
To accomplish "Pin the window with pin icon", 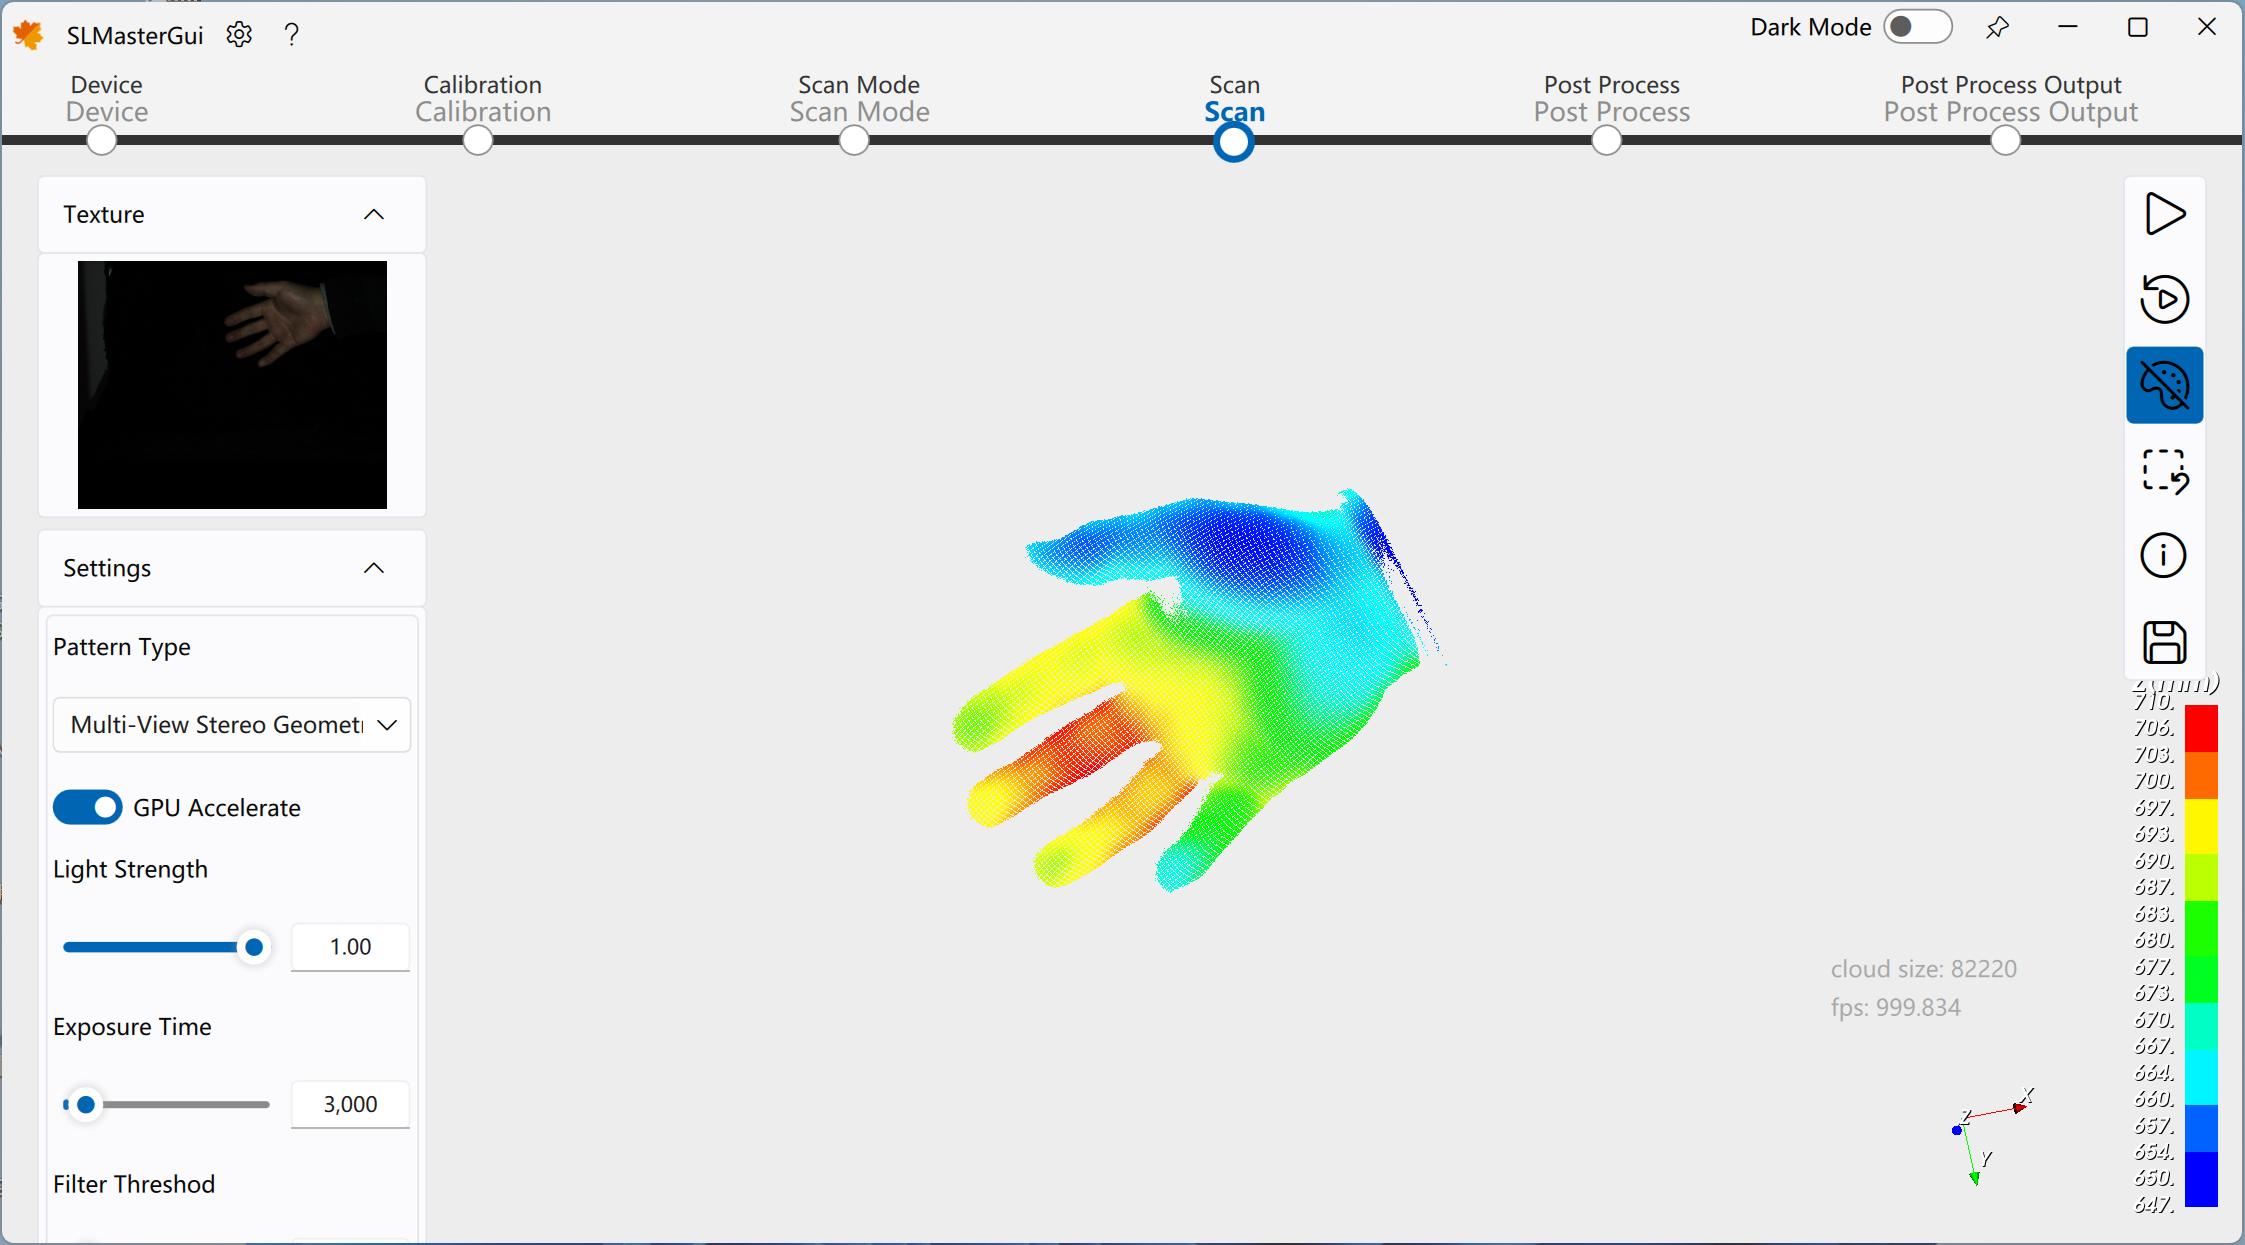I will 1997,28.
